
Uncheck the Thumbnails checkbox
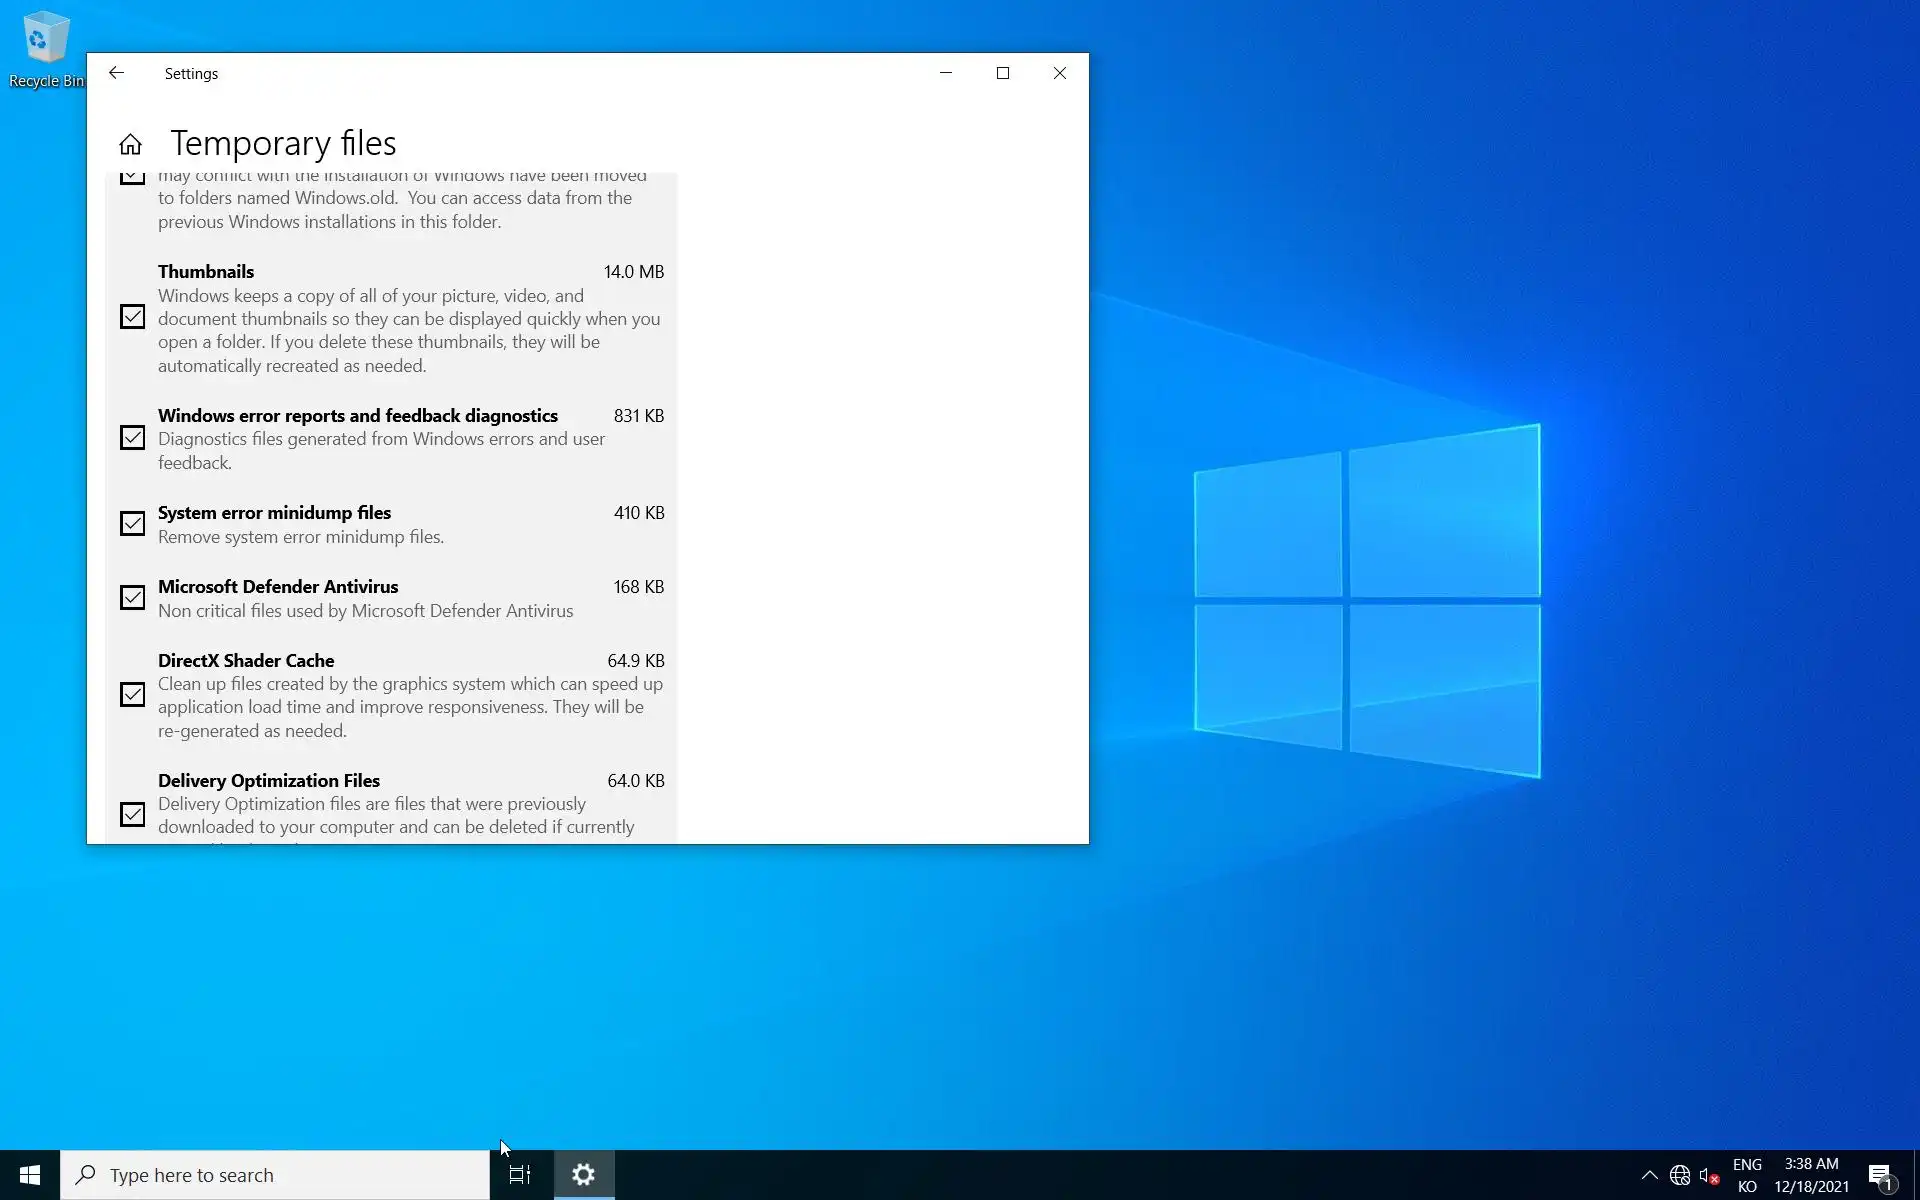coord(132,317)
